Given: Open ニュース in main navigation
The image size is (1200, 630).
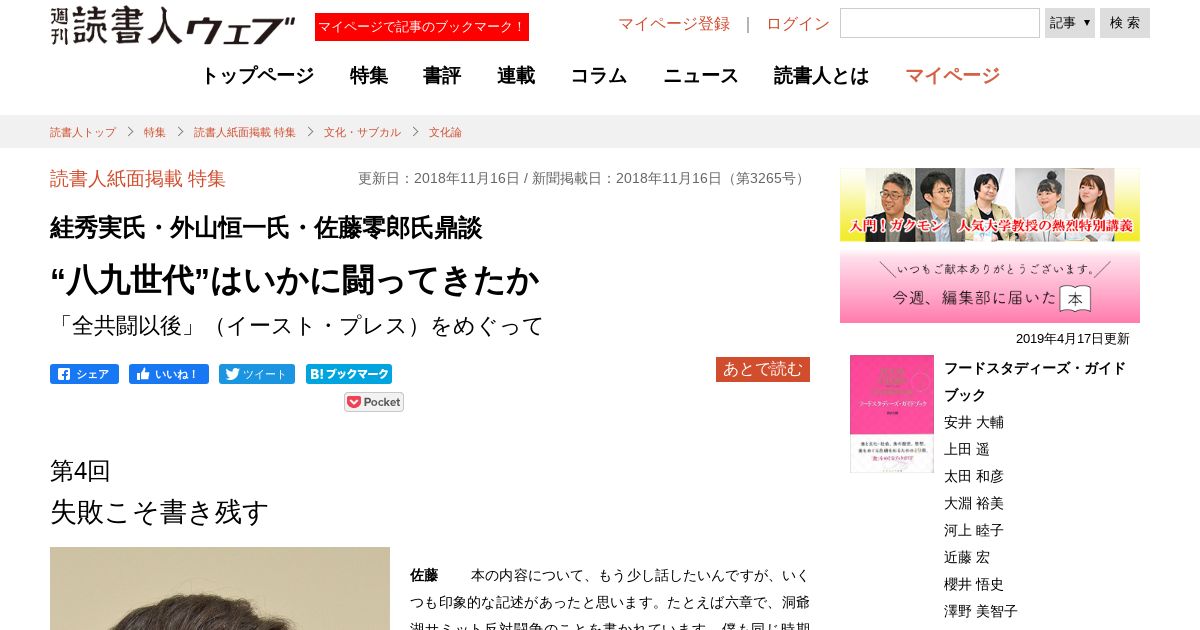Looking at the screenshot, I should point(701,75).
